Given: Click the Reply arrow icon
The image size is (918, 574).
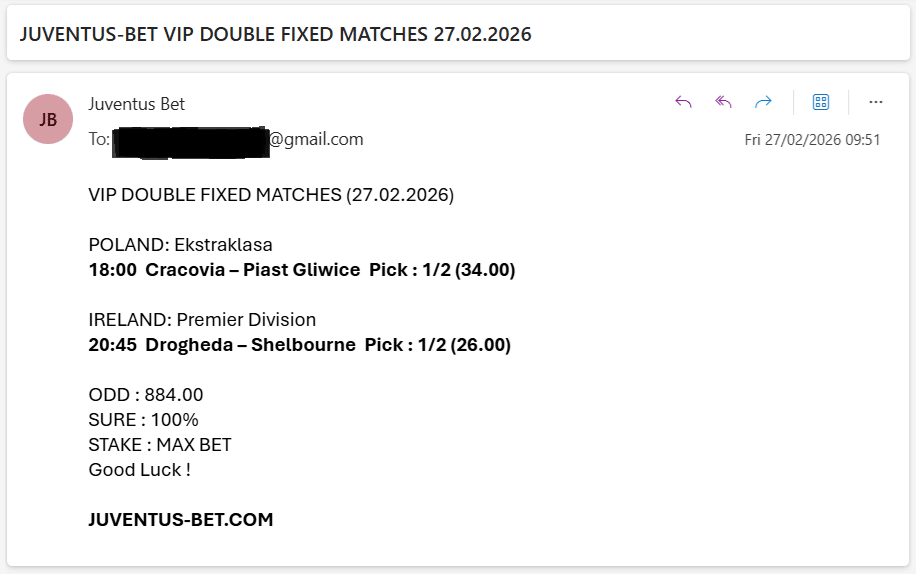Looking at the screenshot, I should point(684,102).
